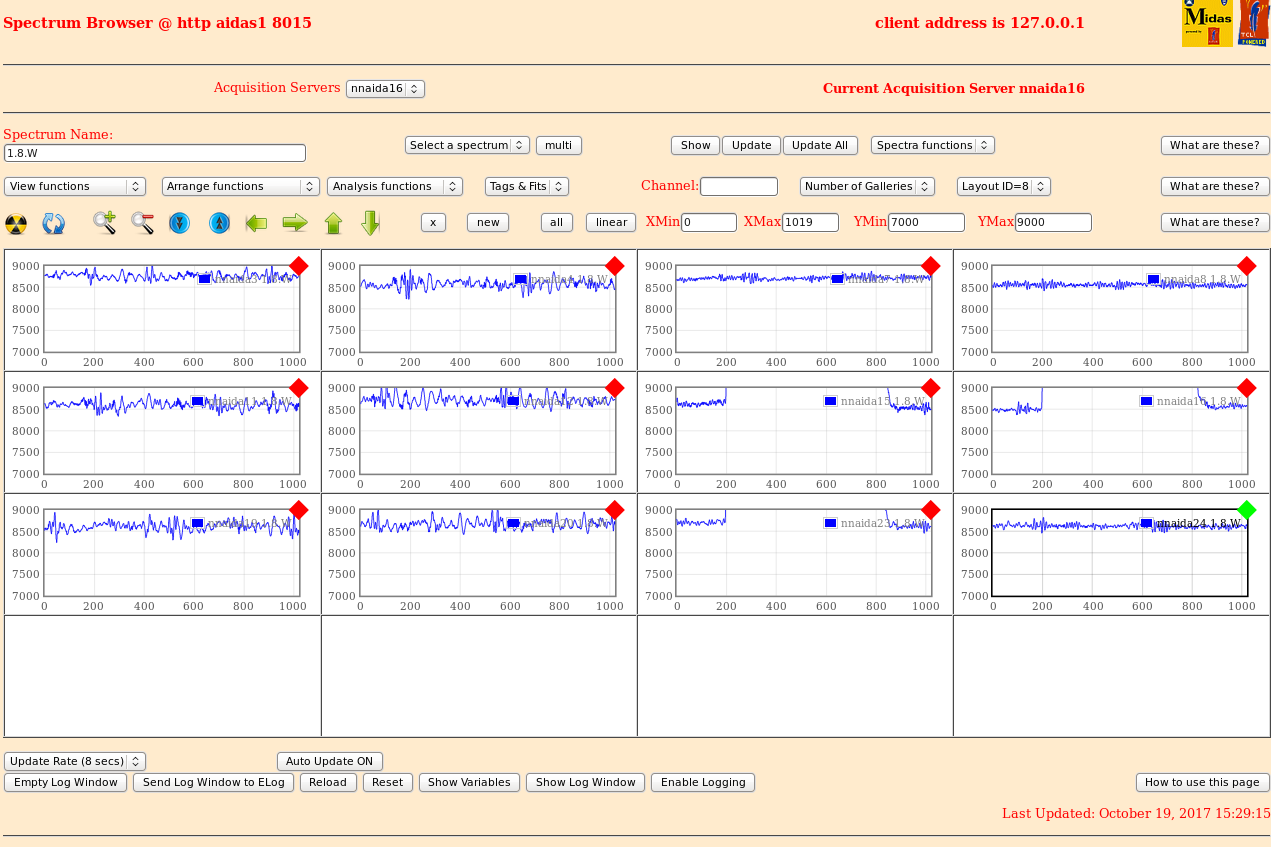Screen dimensions: 1271x847
Task: Shift spectrum right with green arrow
Action: pyautogui.click(x=295, y=223)
